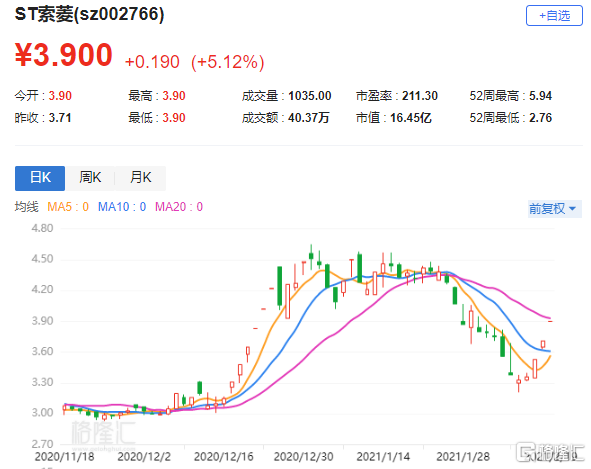
Task: Click the stock title ST索菱(sz002766)
Action: click(89, 14)
